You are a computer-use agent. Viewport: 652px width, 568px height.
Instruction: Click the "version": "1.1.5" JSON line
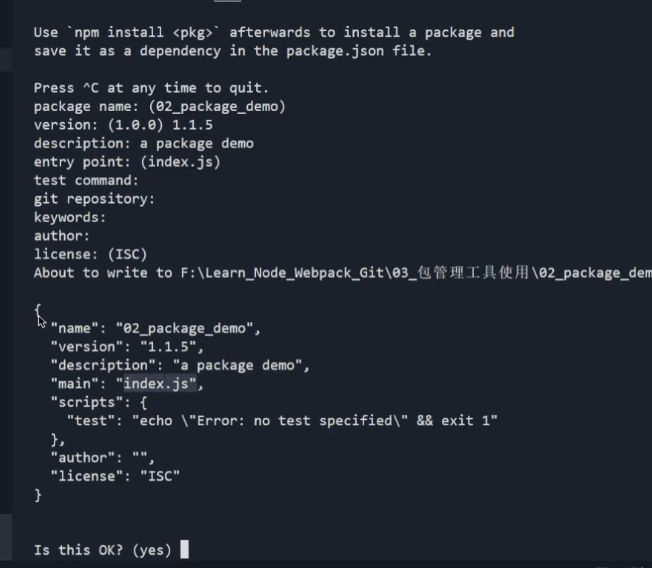pyautogui.click(x=127, y=346)
